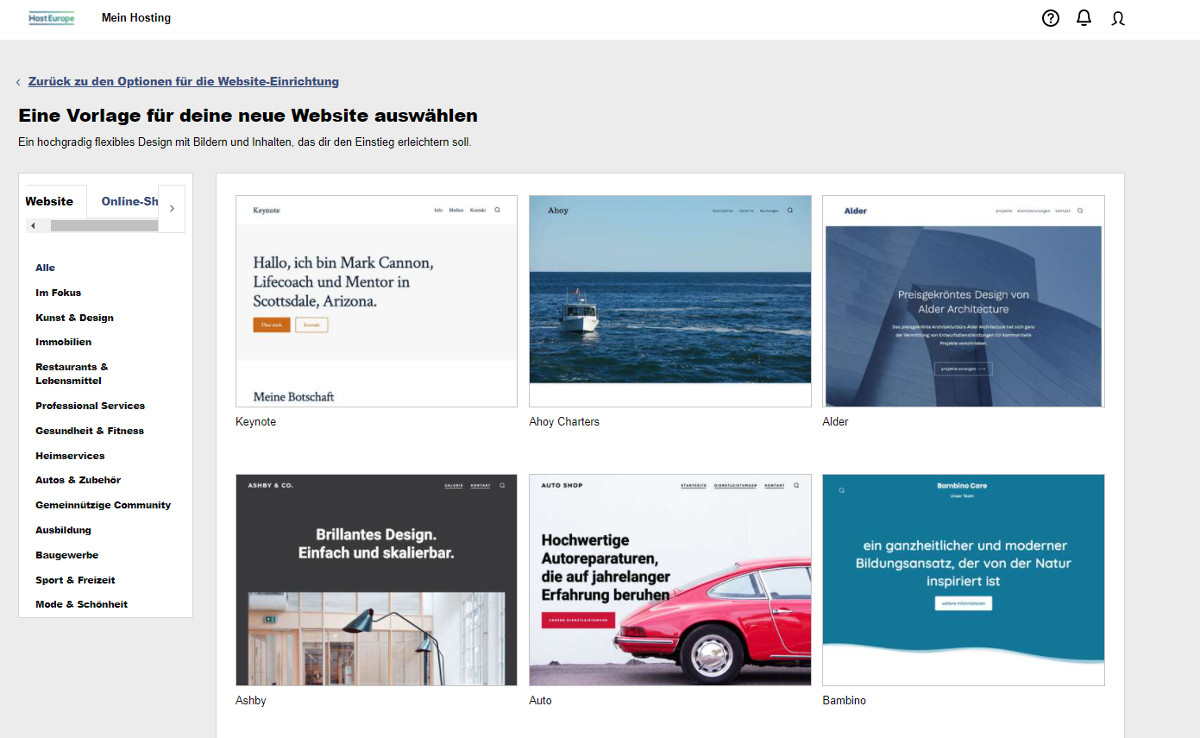The width and height of the screenshot is (1200, 738).
Task: Select the Kunst & Design category
Action: (75, 318)
